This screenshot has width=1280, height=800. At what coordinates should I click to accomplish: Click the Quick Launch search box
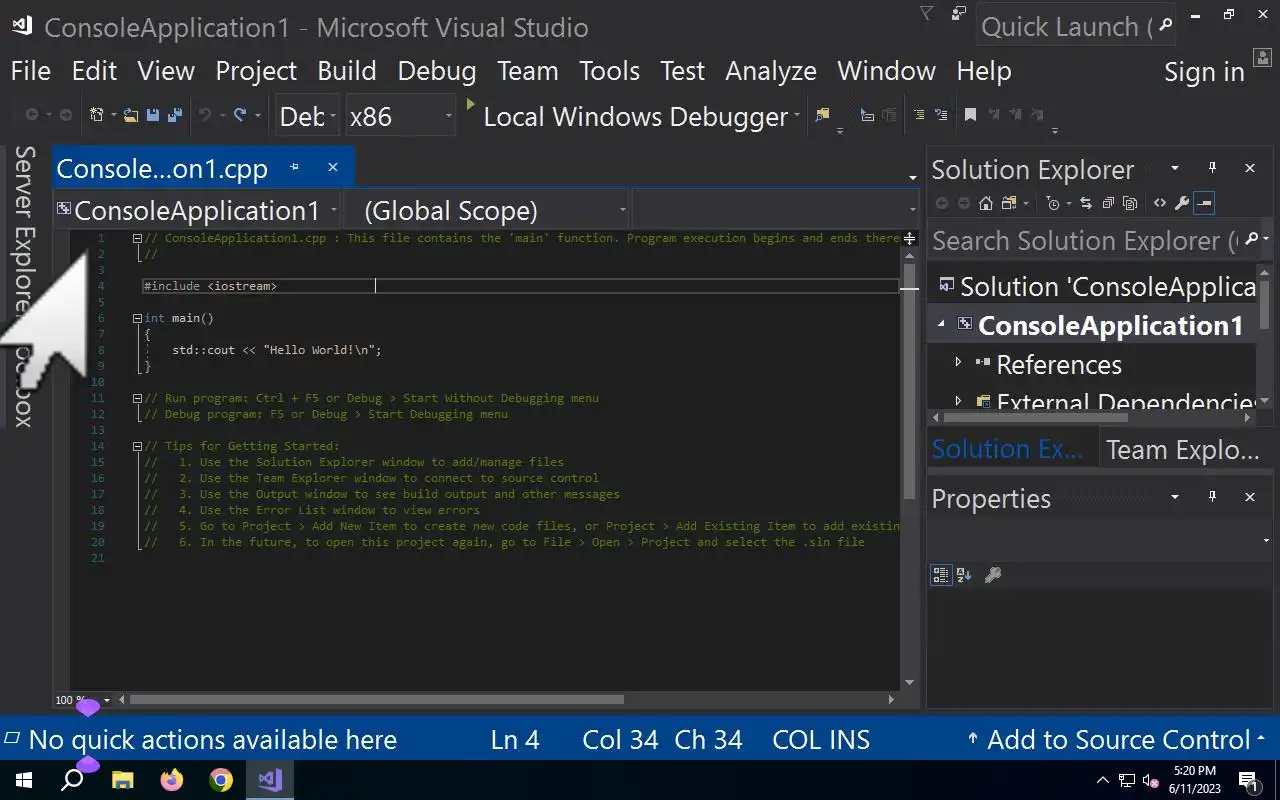pos(1075,27)
